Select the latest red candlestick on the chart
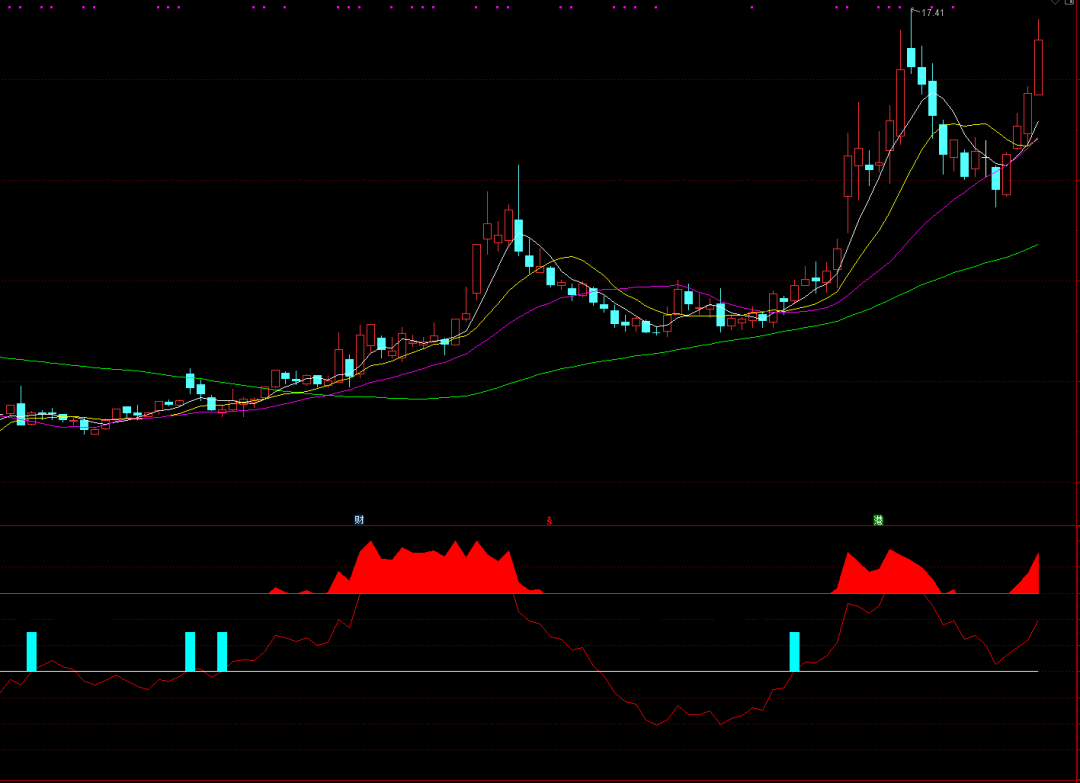The height and width of the screenshot is (783, 1080). pyautogui.click(x=1038, y=67)
